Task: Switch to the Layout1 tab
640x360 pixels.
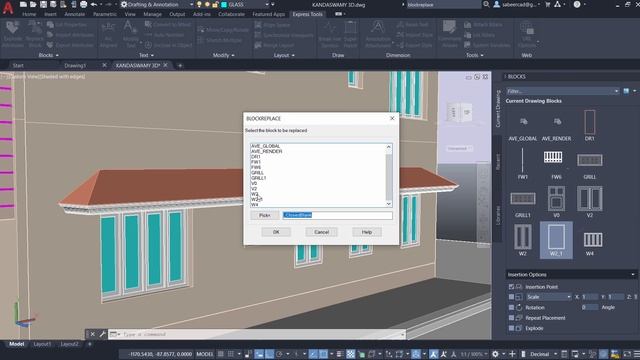Action: [42, 344]
